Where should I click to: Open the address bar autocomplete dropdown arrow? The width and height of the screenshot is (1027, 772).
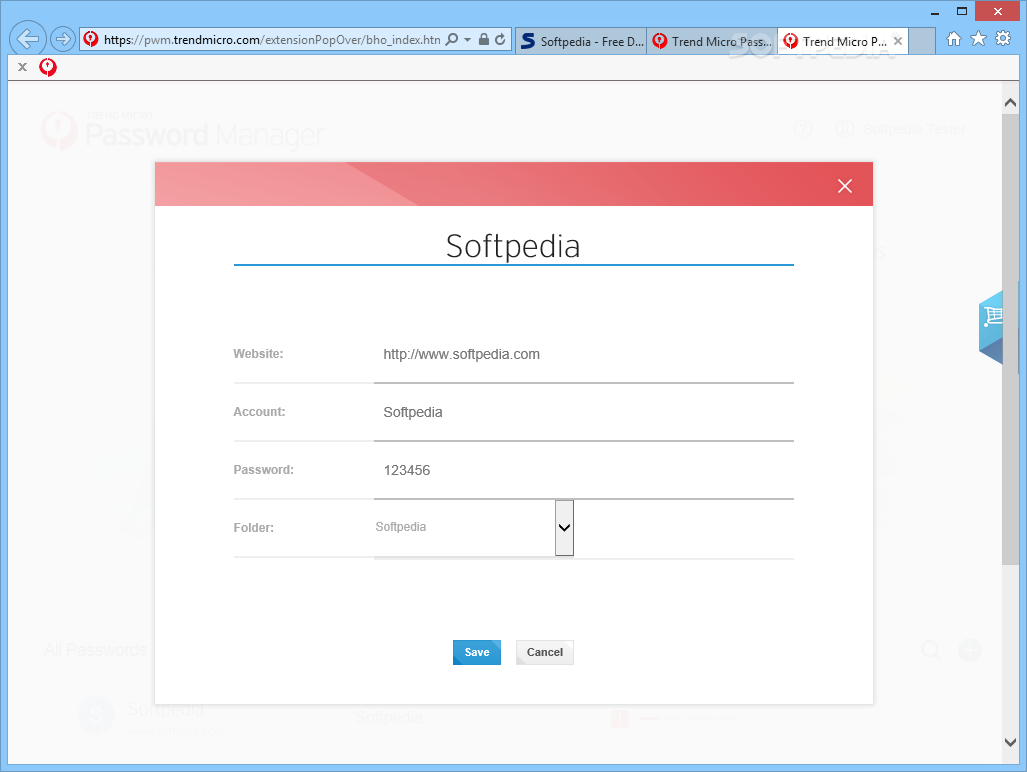(x=468, y=39)
